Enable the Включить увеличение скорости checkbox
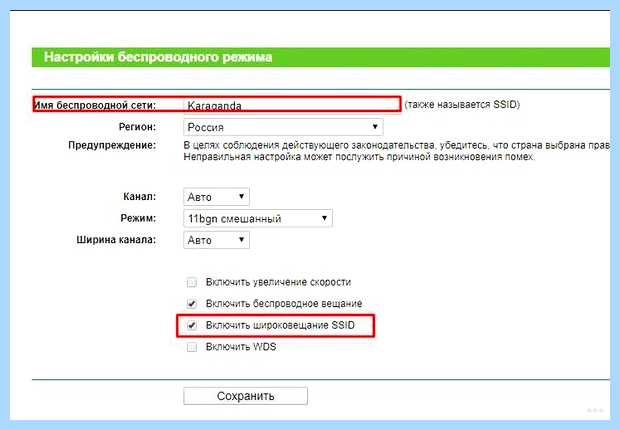The width and height of the screenshot is (620, 430). (x=192, y=283)
